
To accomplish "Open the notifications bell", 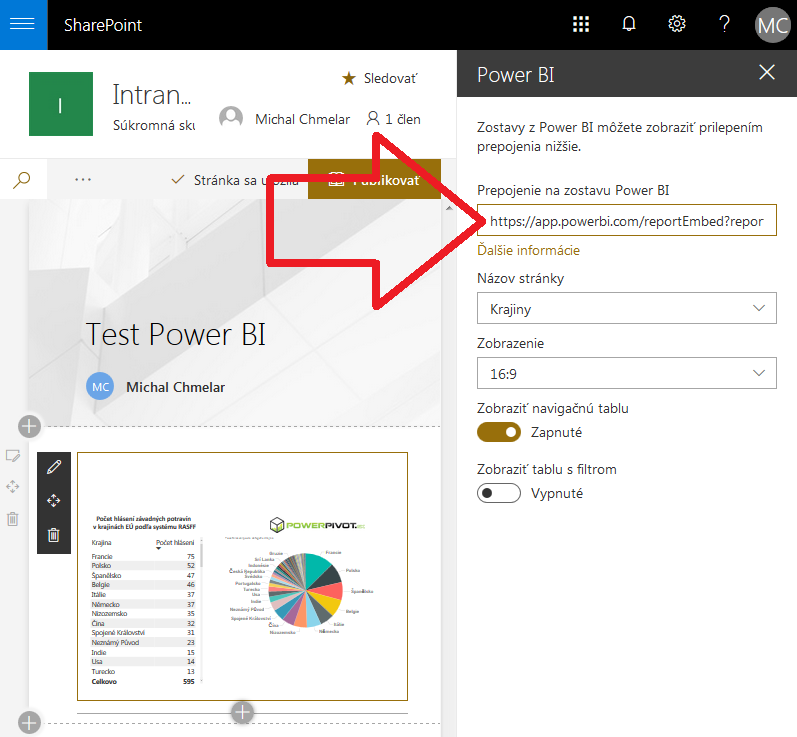I will tap(629, 24).
